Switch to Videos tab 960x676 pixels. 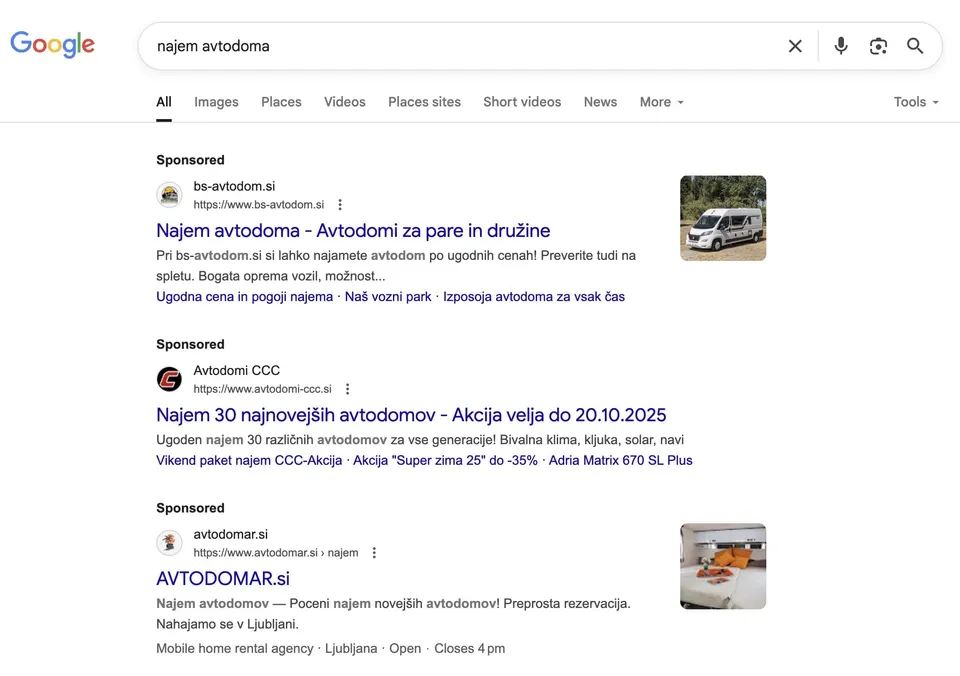(x=345, y=102)
